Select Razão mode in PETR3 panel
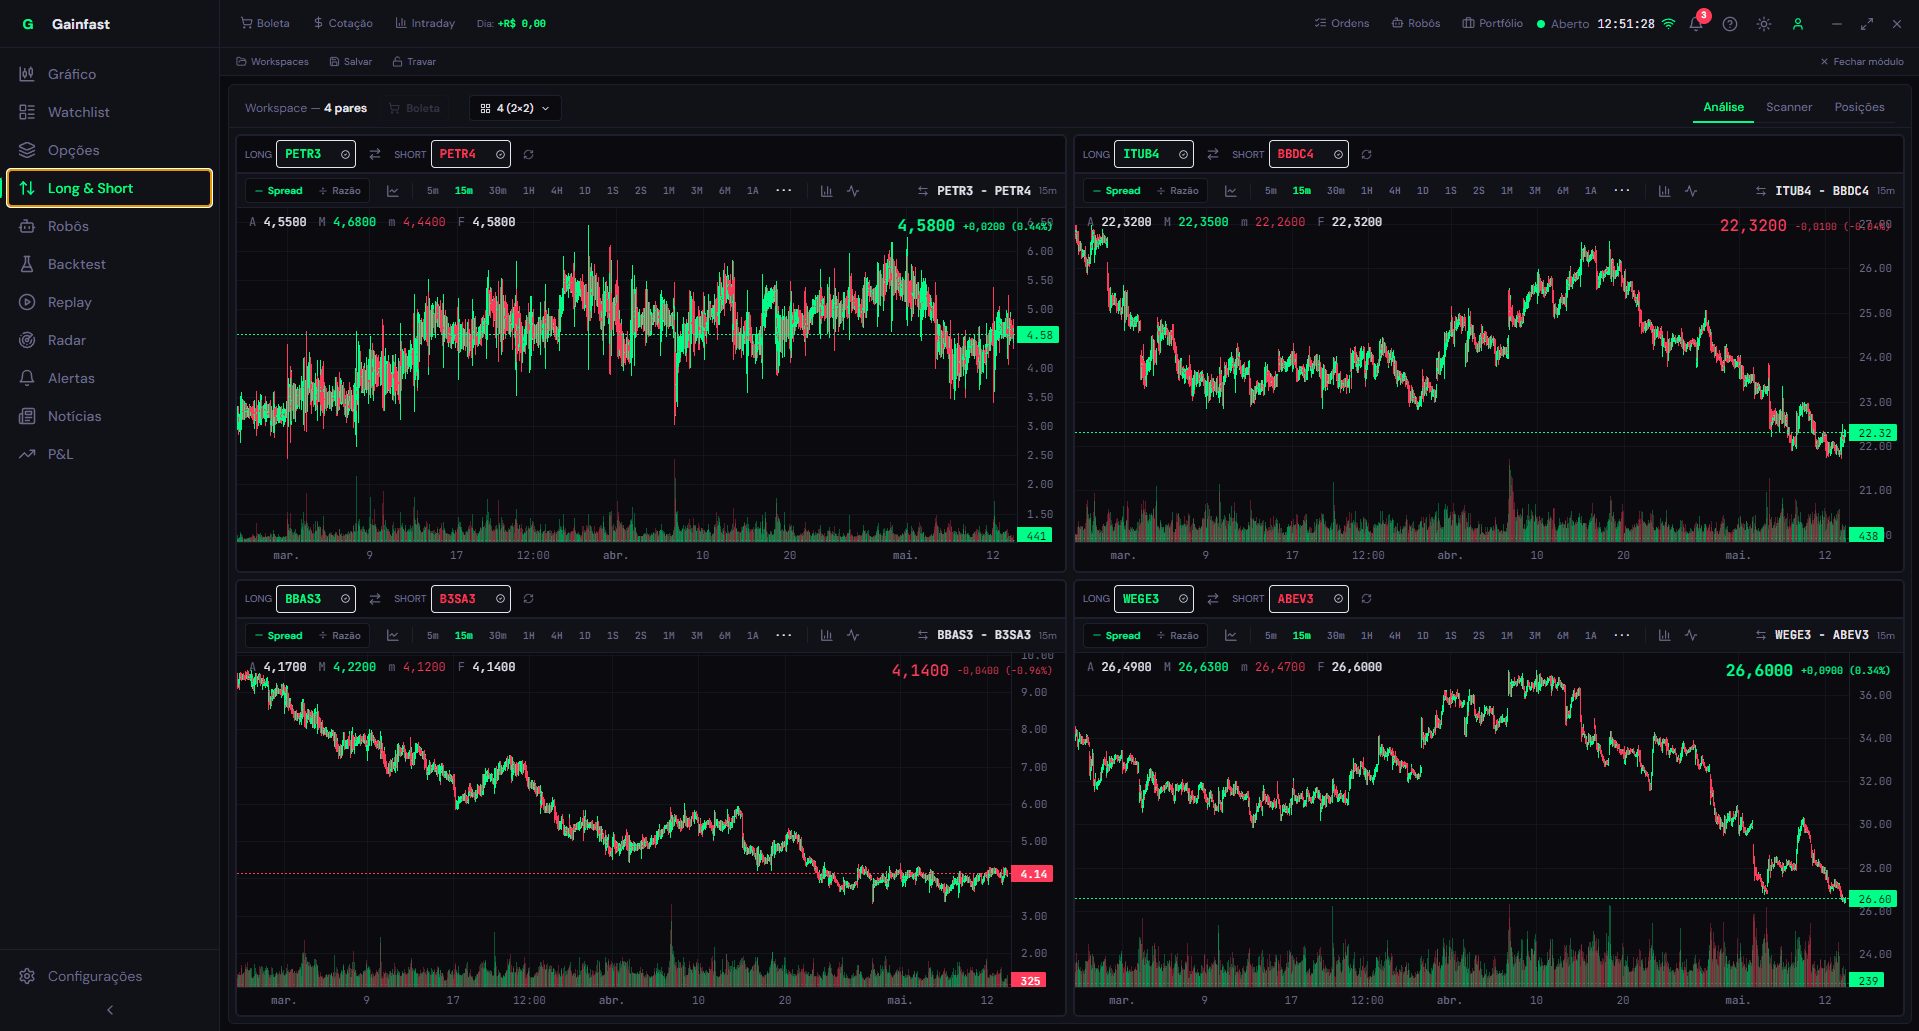Viewport: 1919px width, 1031px height. 340,191
